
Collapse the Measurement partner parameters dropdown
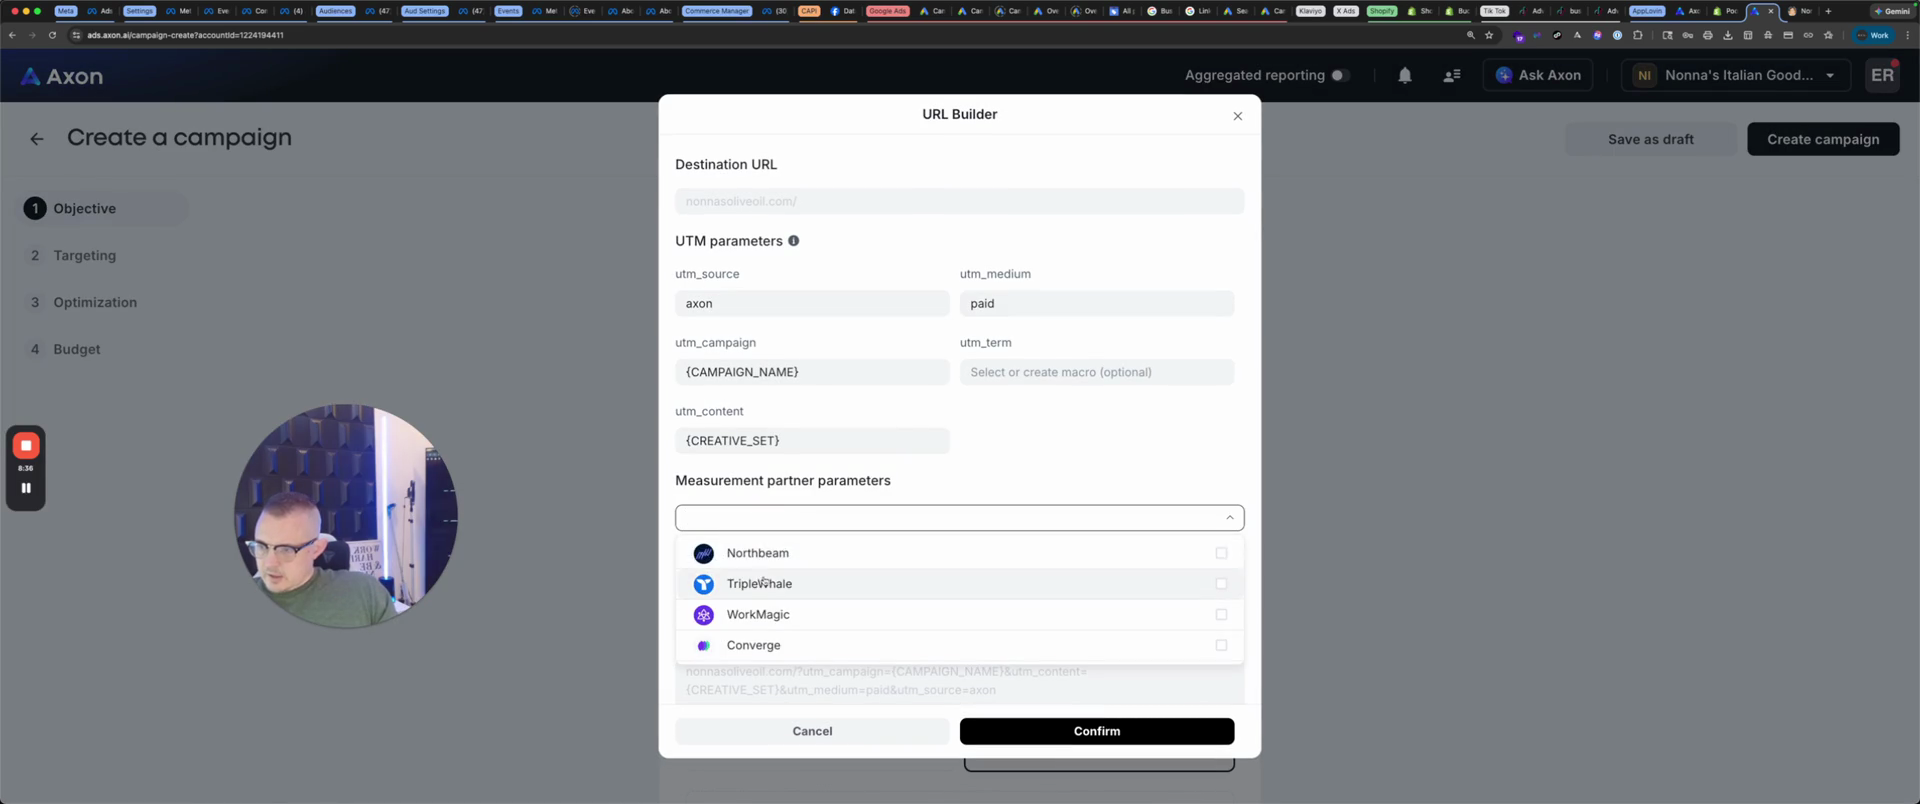[1229, 518]
